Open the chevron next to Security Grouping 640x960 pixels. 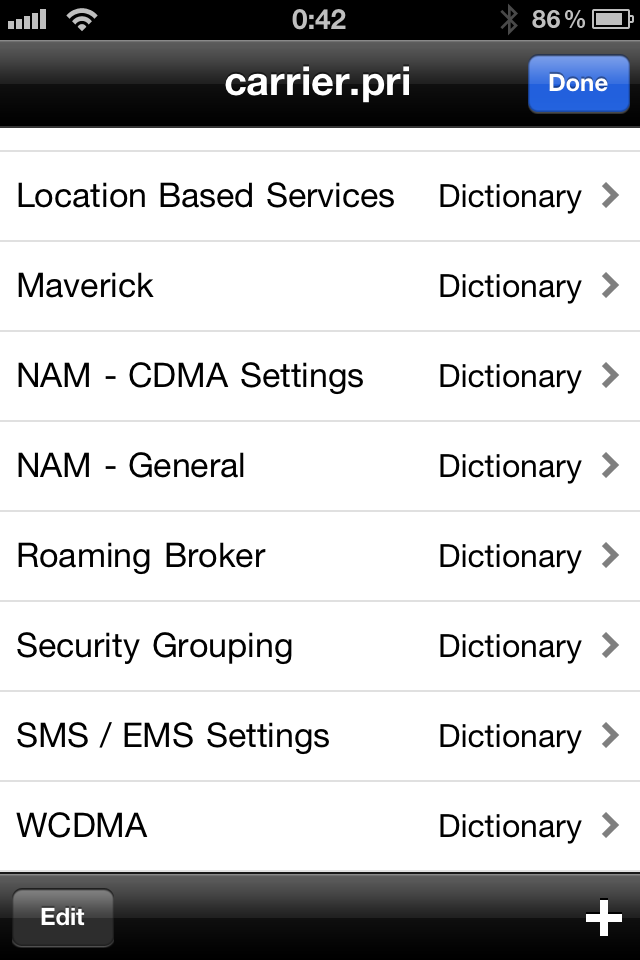tap(610, 645)
